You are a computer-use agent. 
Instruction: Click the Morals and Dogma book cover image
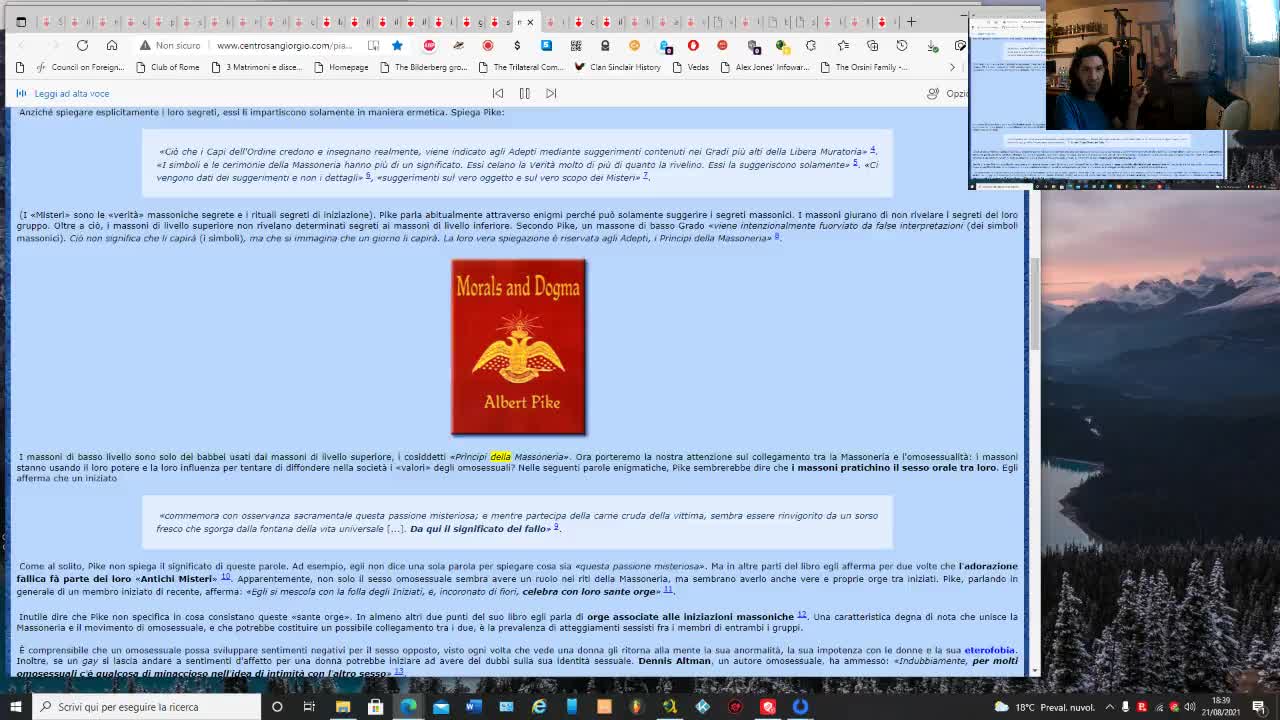coord(519,347)
